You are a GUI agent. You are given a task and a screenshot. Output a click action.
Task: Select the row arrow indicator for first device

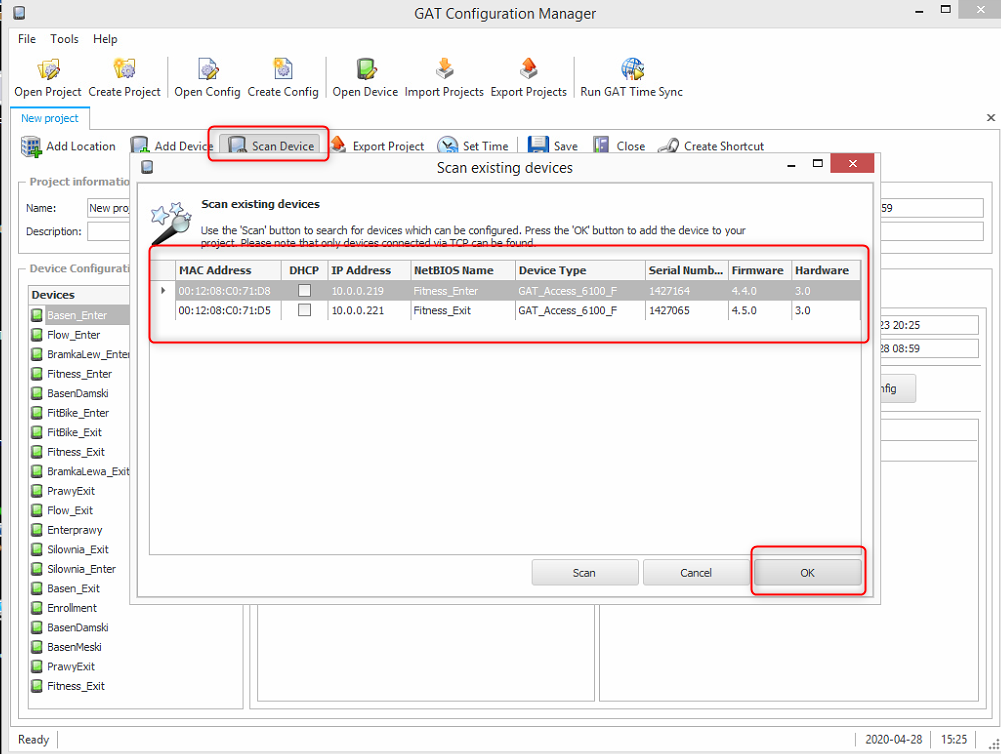coord(163,291)
